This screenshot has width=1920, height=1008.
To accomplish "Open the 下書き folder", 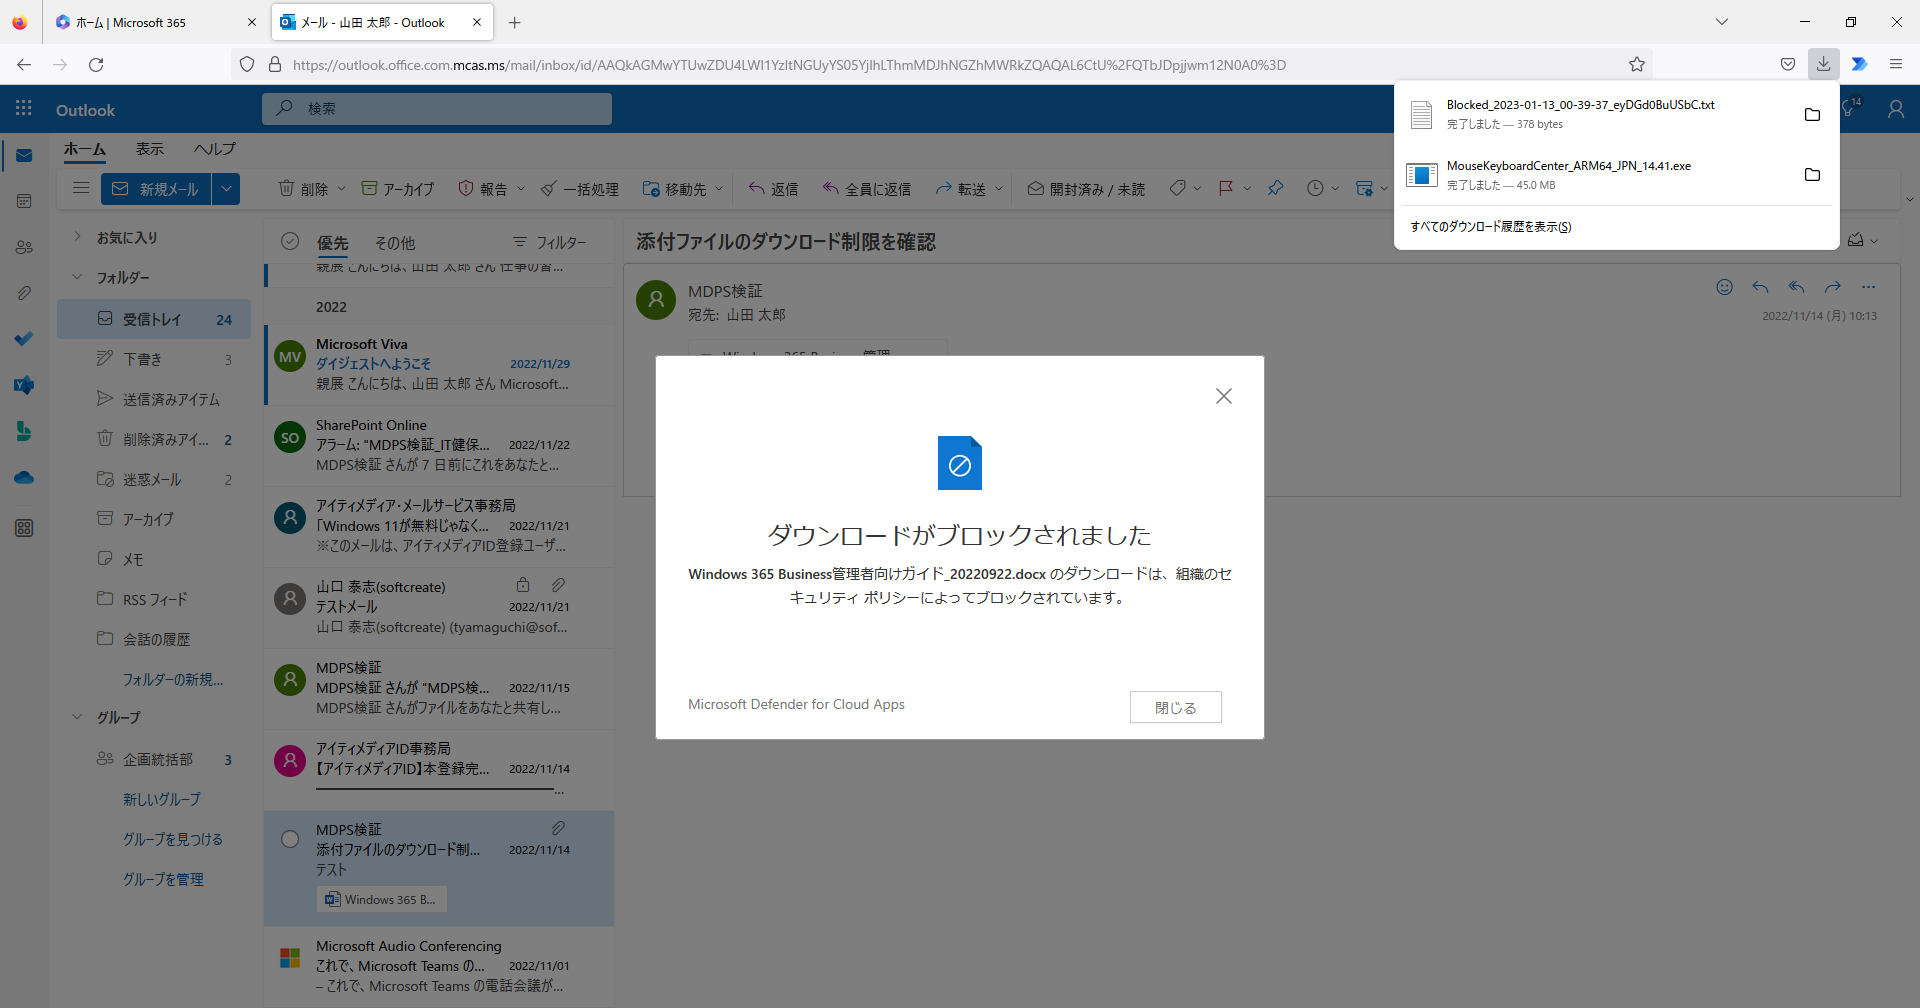I will [x=154, y=359].
